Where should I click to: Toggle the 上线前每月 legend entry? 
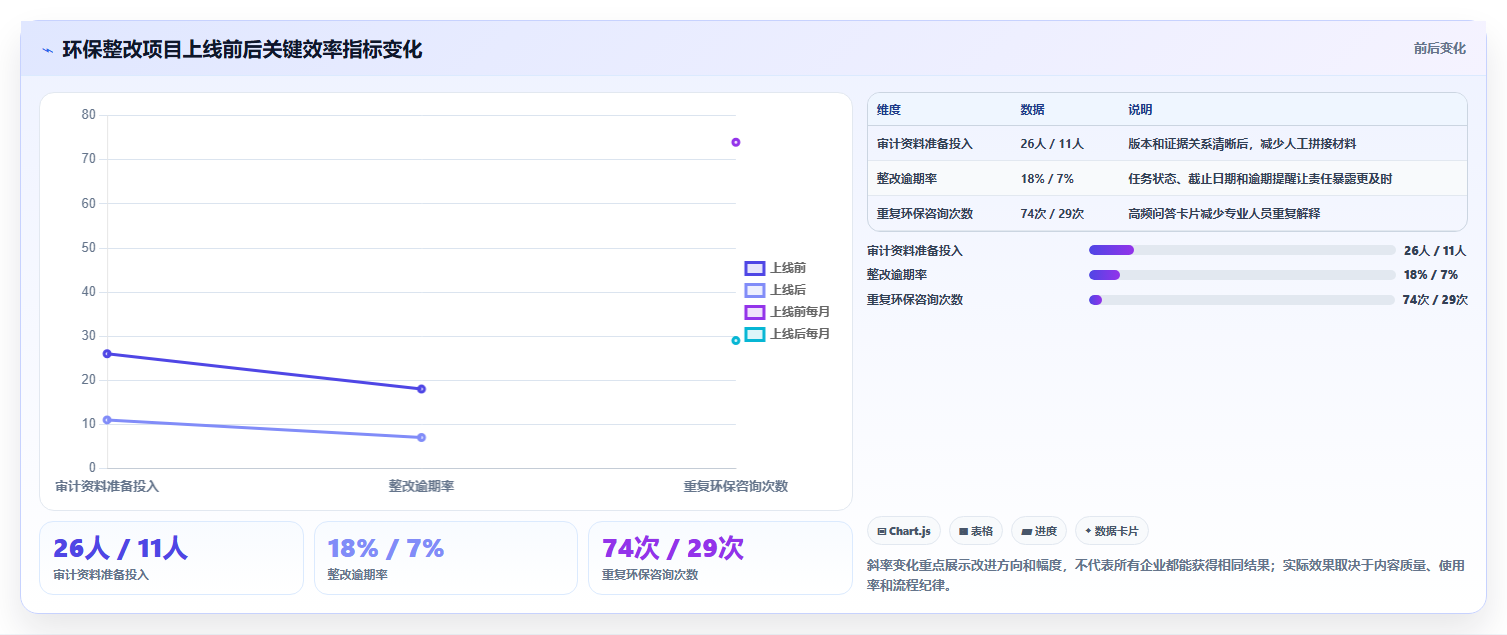pyautogui.click(x=788, y=312)
